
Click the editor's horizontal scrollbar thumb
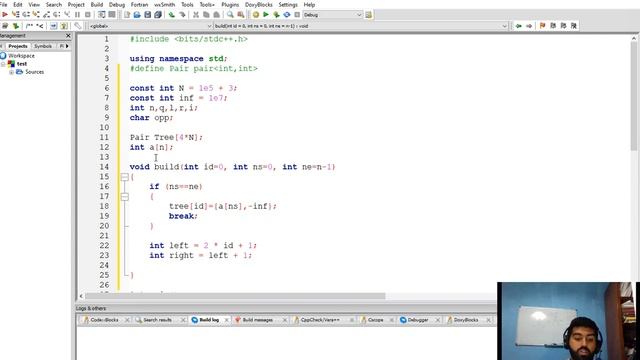click(x=235, y=296)
